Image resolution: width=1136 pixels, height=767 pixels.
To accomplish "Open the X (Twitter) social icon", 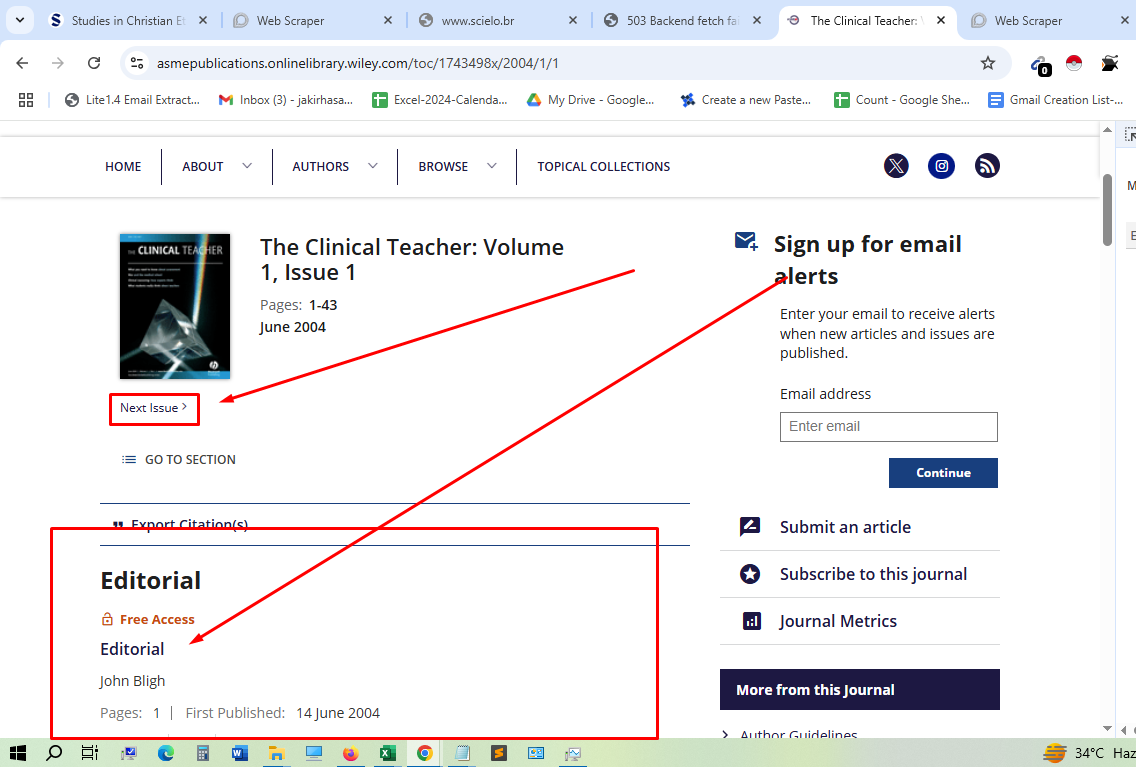I will click(x=896, y=166).
